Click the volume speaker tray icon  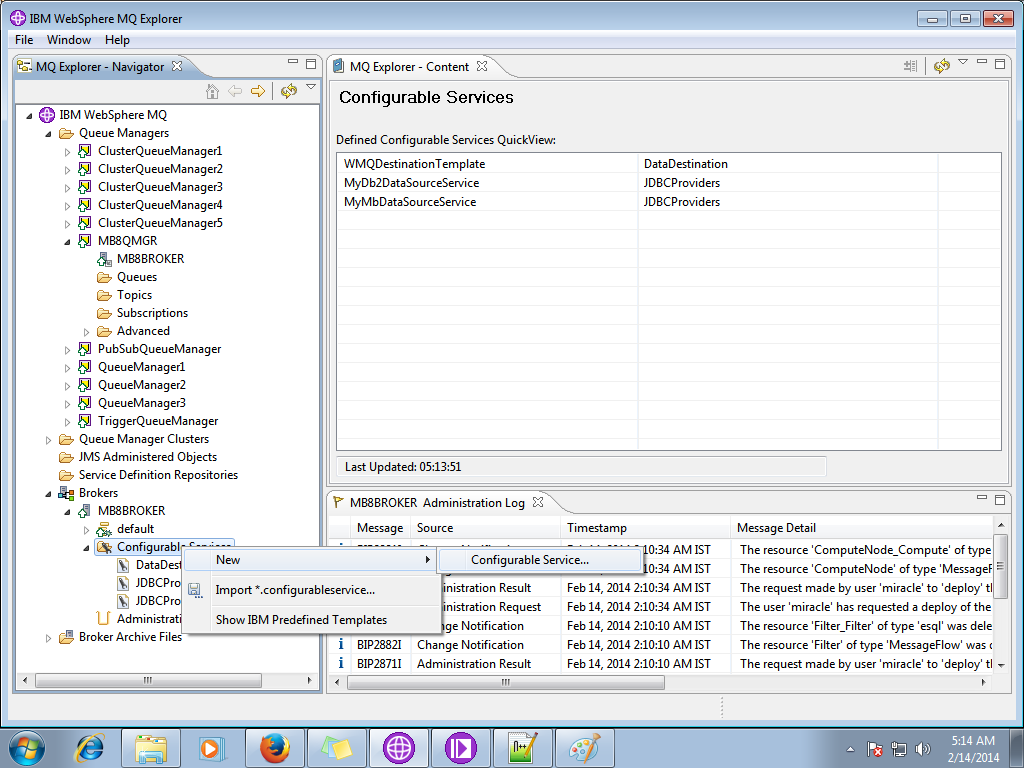click(923, 749)
